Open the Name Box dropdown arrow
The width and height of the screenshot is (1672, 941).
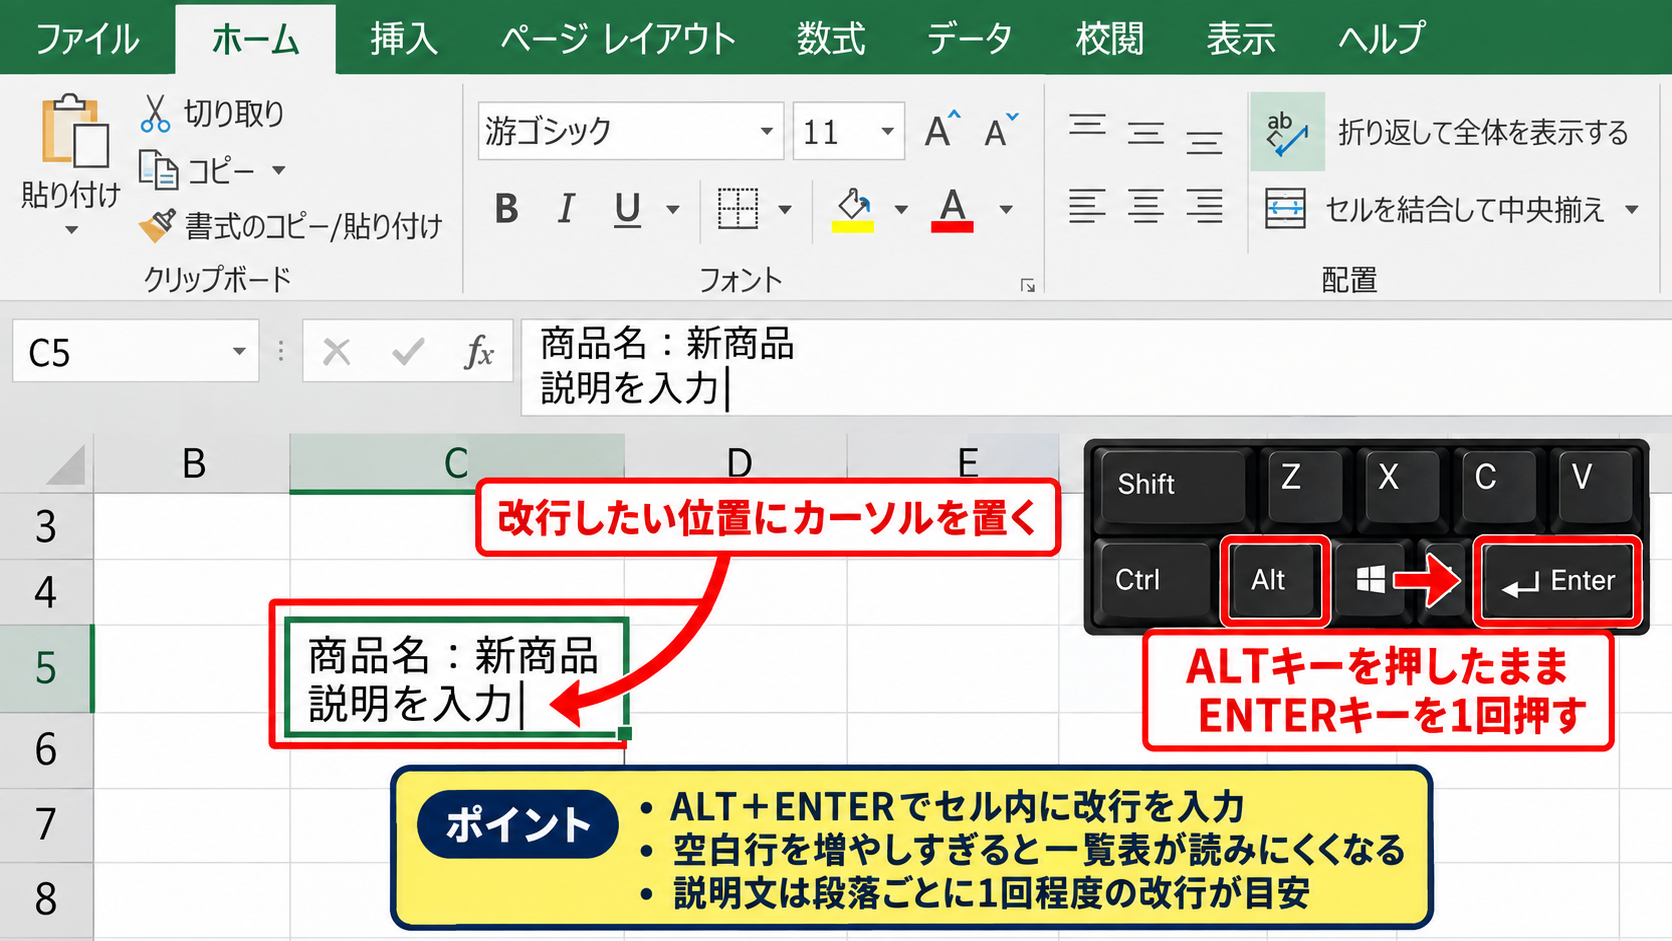coord(239,351)
